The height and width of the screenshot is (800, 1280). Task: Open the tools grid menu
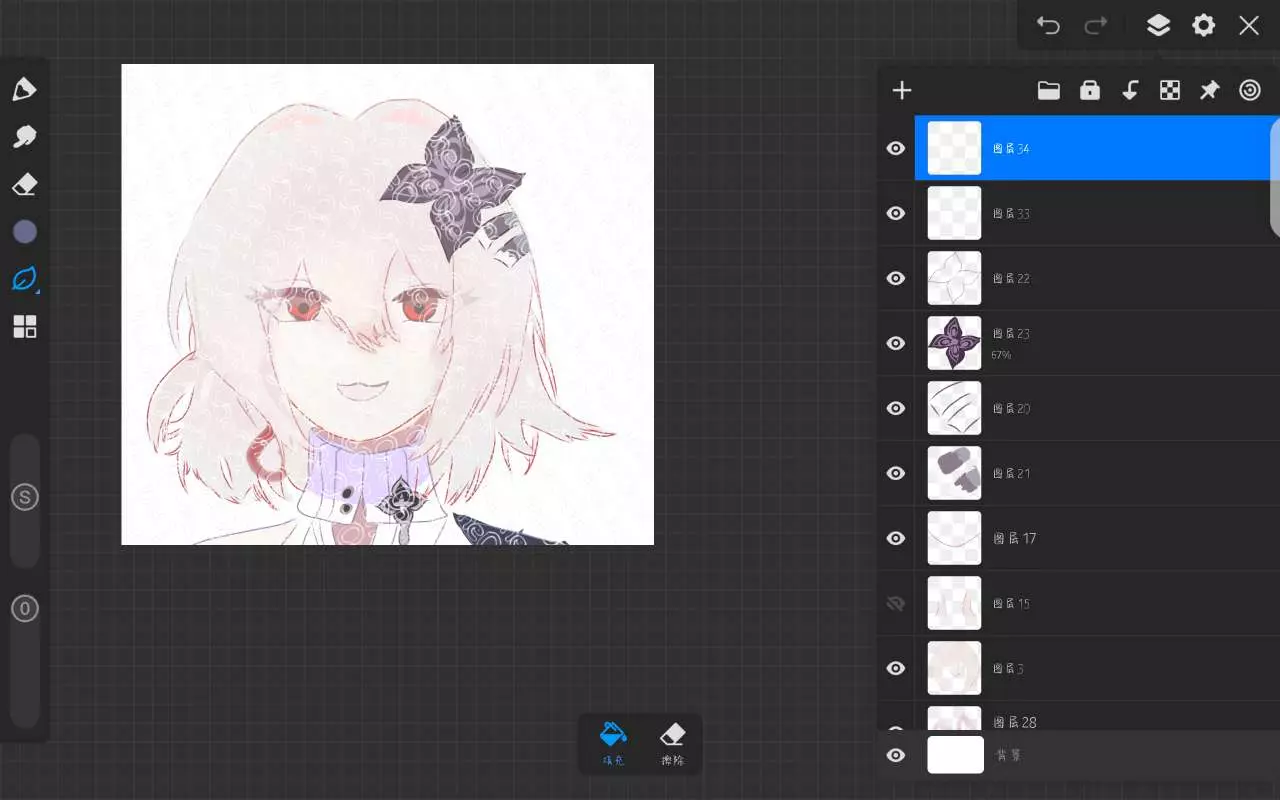[24, 327]
